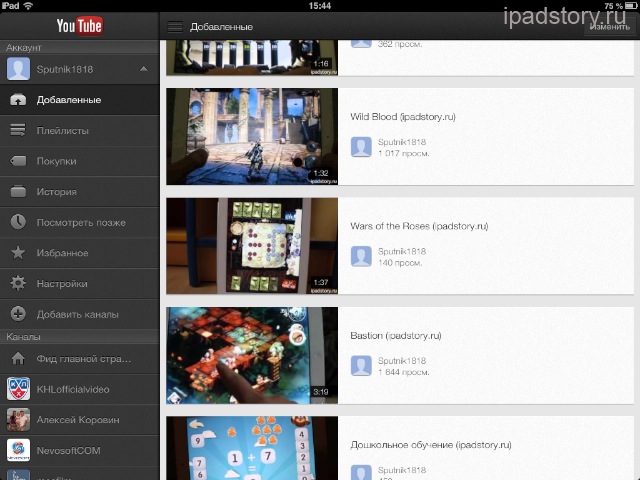Click the Избранное star icon
Screen dimensions: 640x480
[18, 253]
